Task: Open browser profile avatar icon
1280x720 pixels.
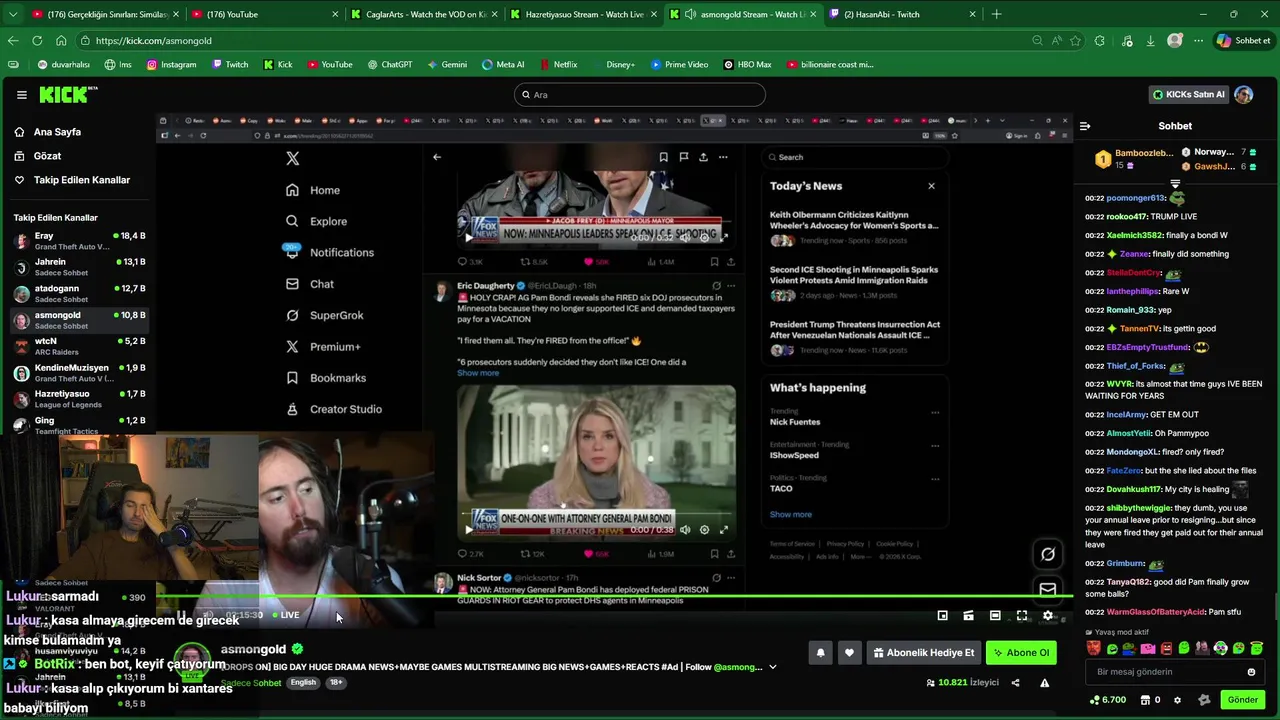Action: (x=1175, y=41)
